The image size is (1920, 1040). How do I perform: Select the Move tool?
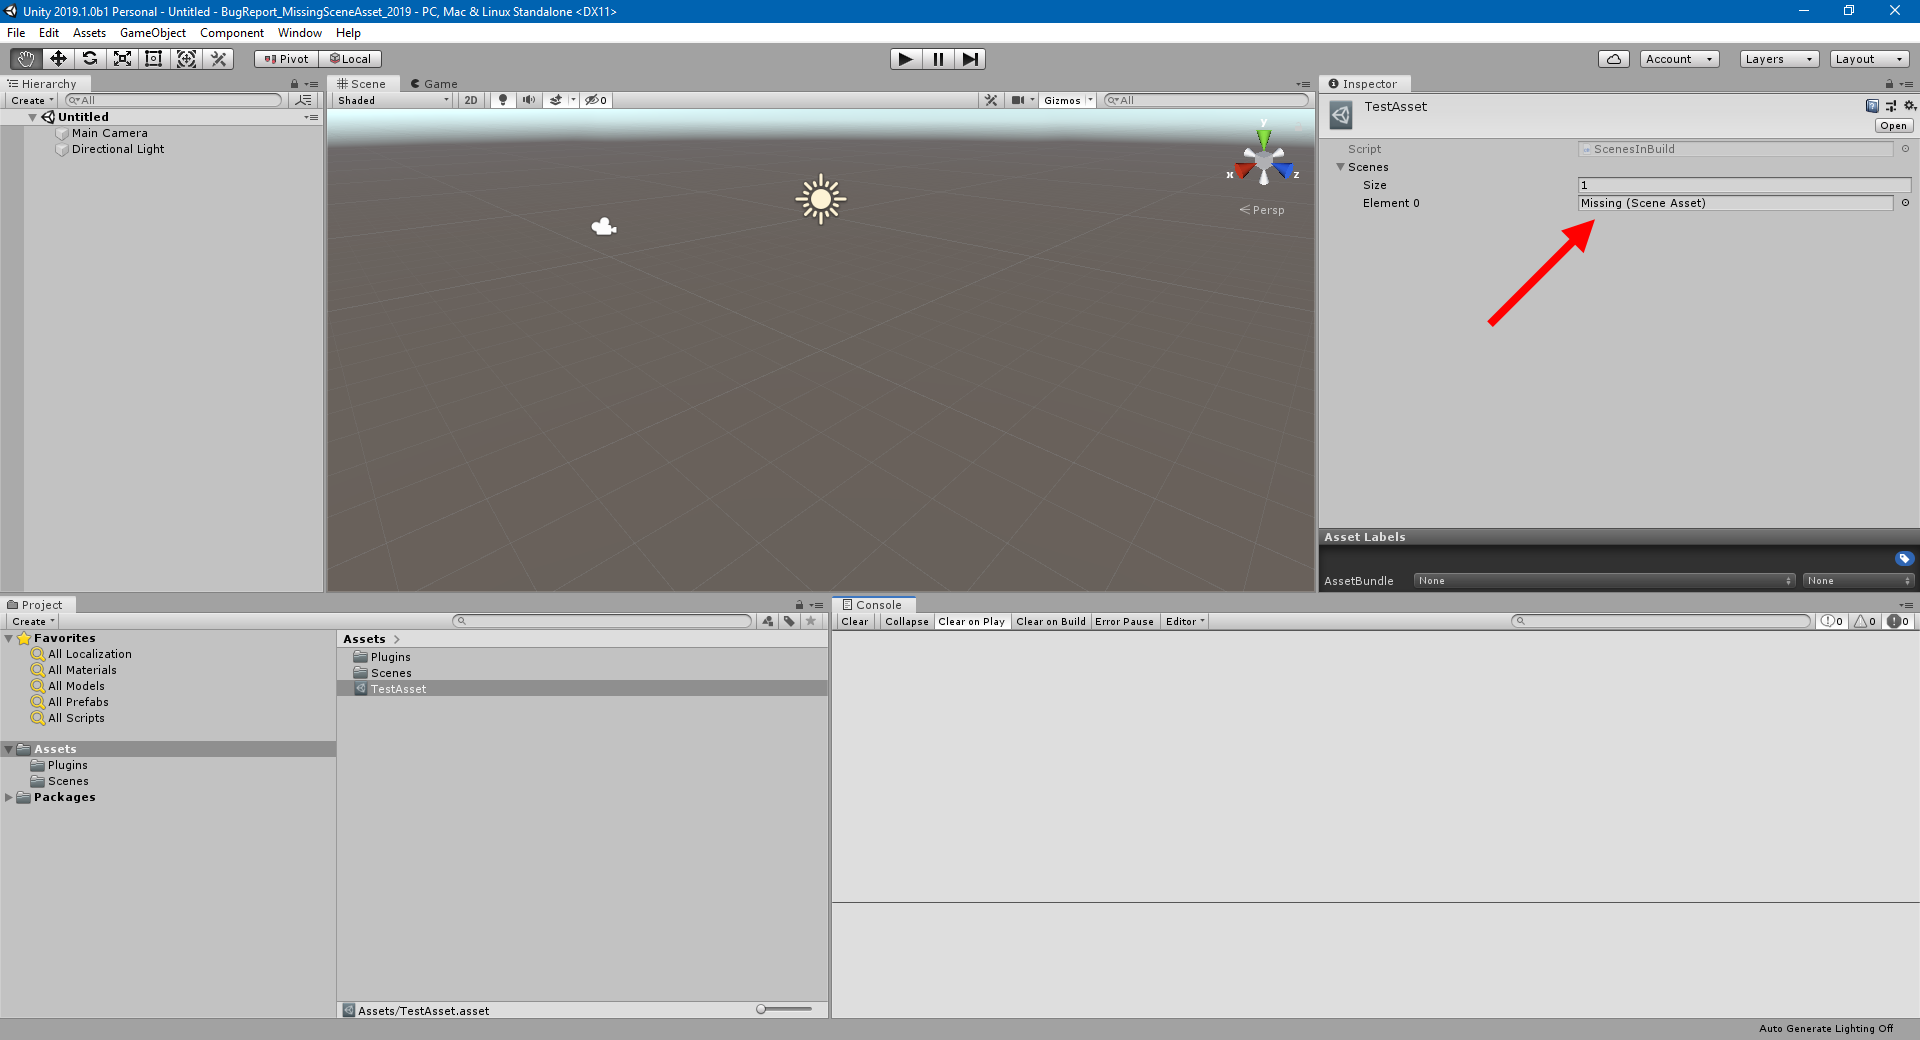[x=57, y=58]
